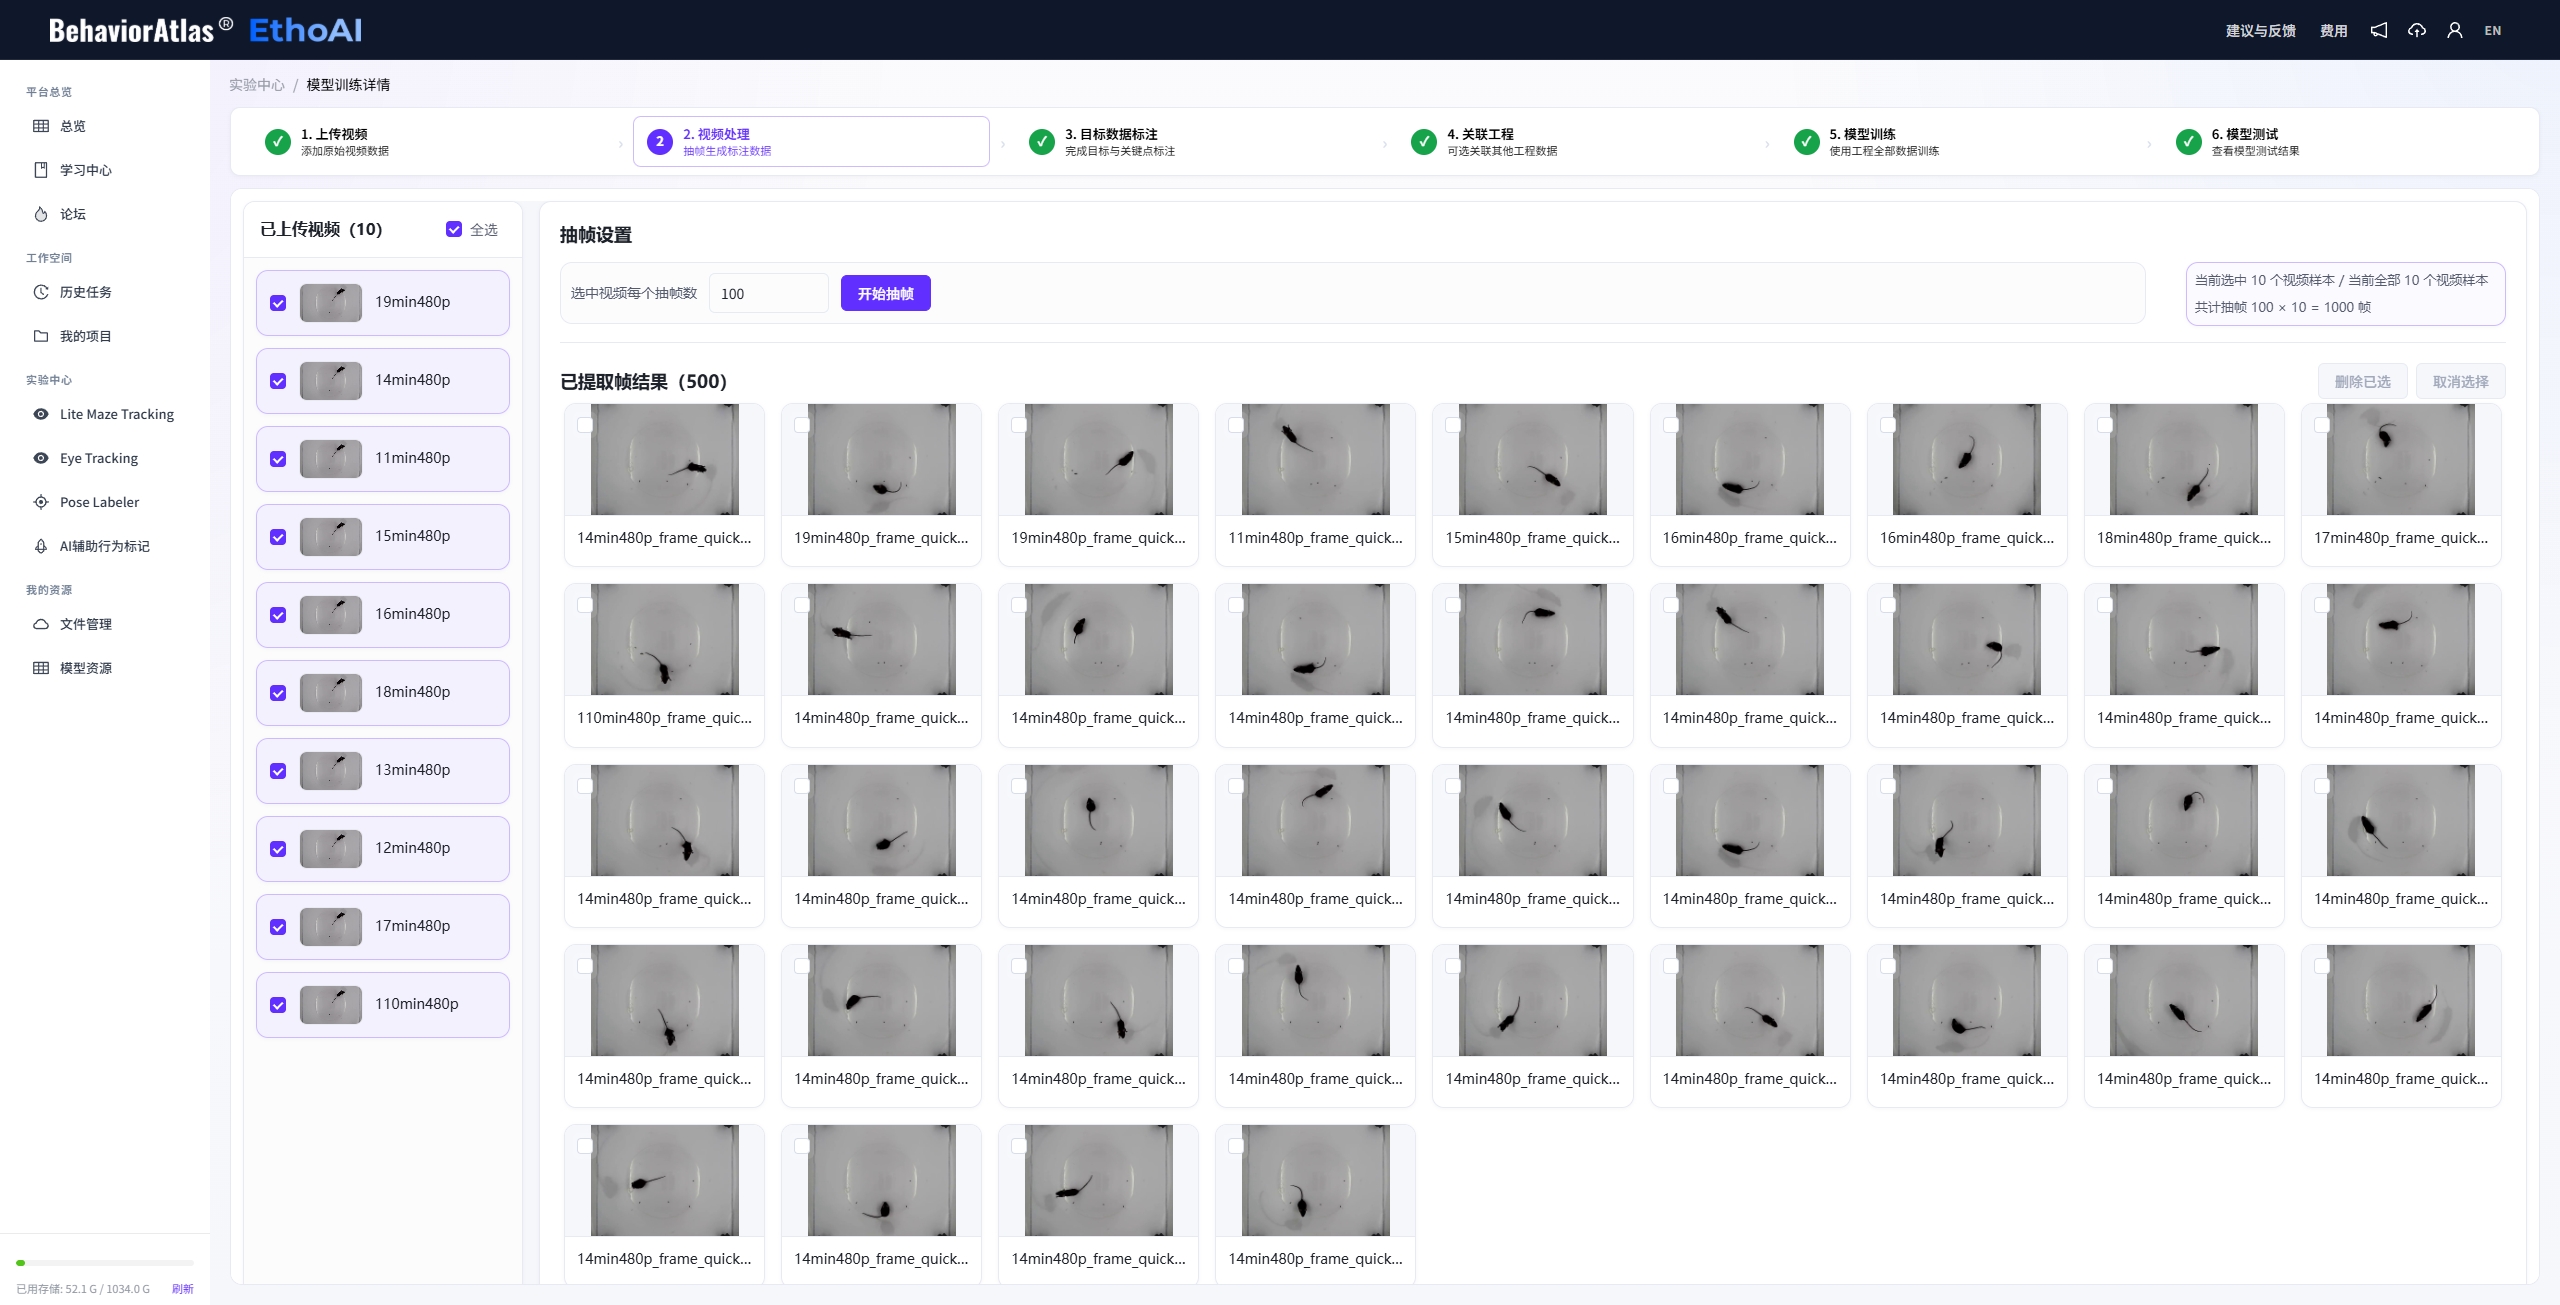Click the 开始抽帧 button
The image size is (2560, 1305).
coord(885,293)
